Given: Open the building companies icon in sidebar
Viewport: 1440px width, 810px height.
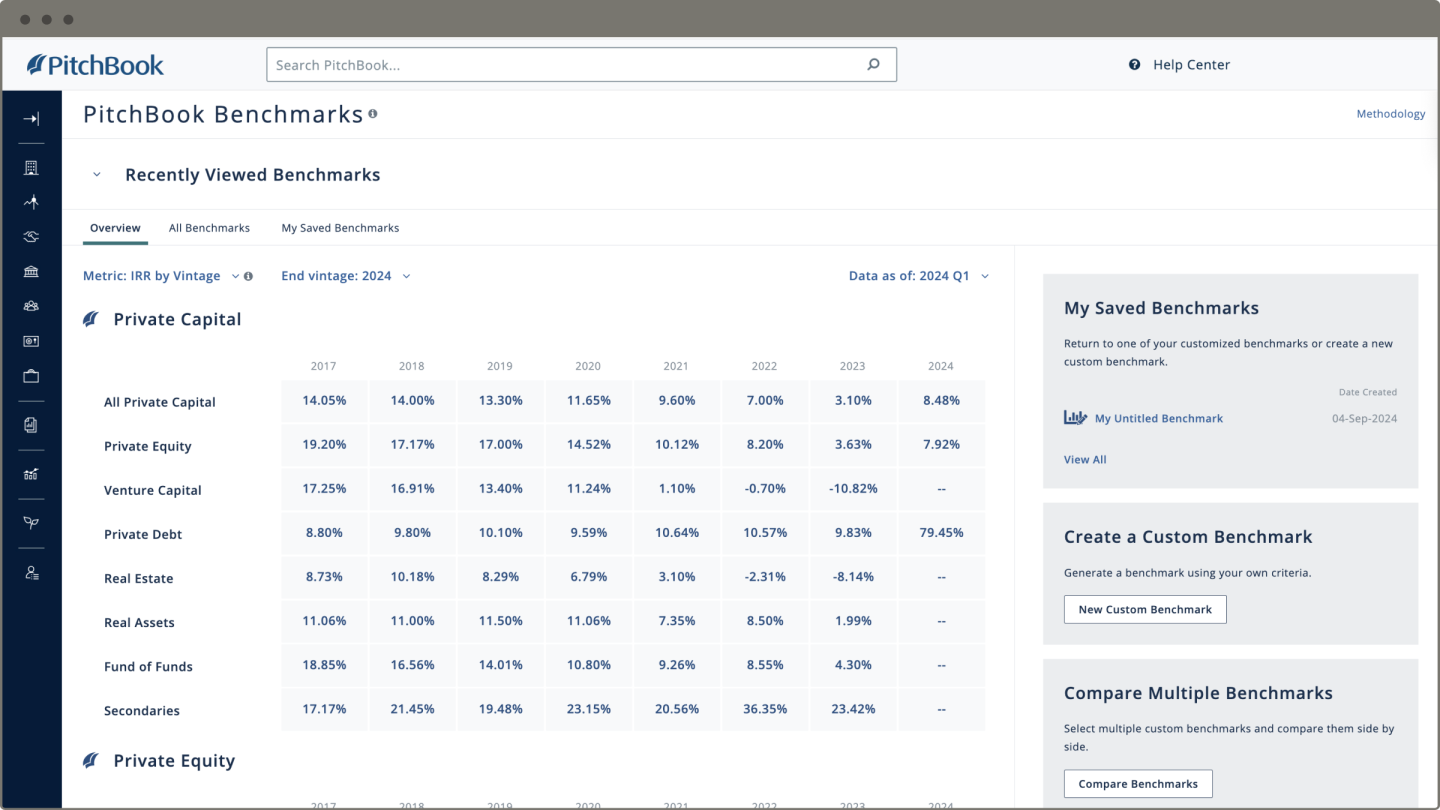Looking at the screenshot, I should (31, 168).
